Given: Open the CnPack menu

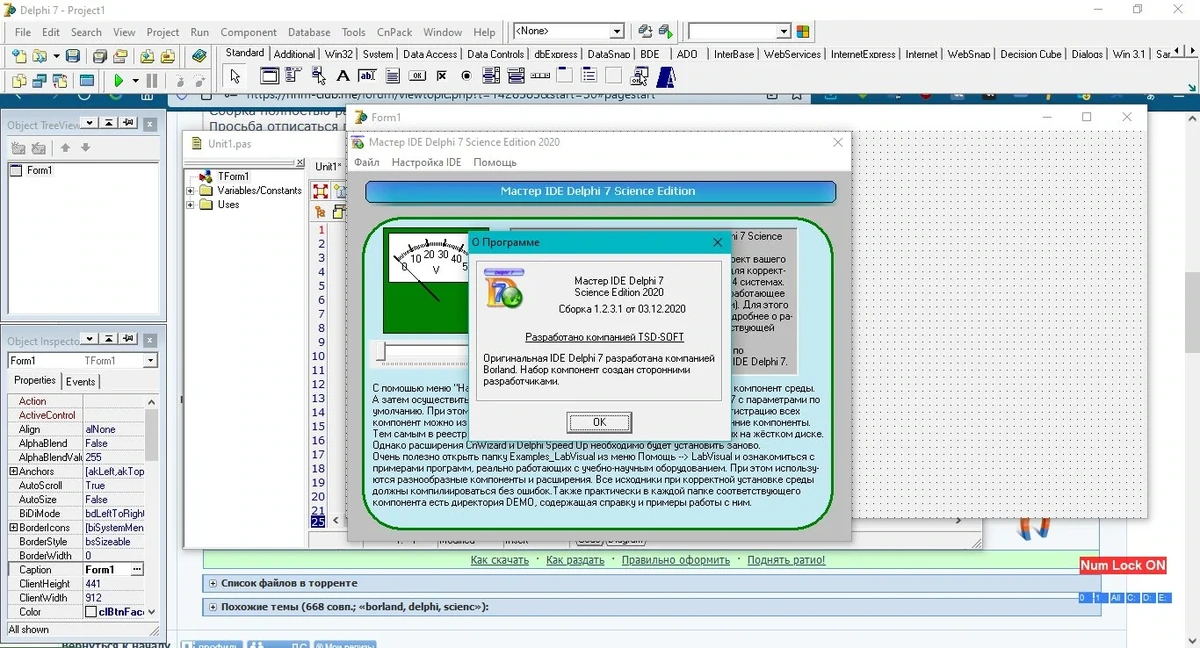Looking at the screenshot, I should click(394, 32).
